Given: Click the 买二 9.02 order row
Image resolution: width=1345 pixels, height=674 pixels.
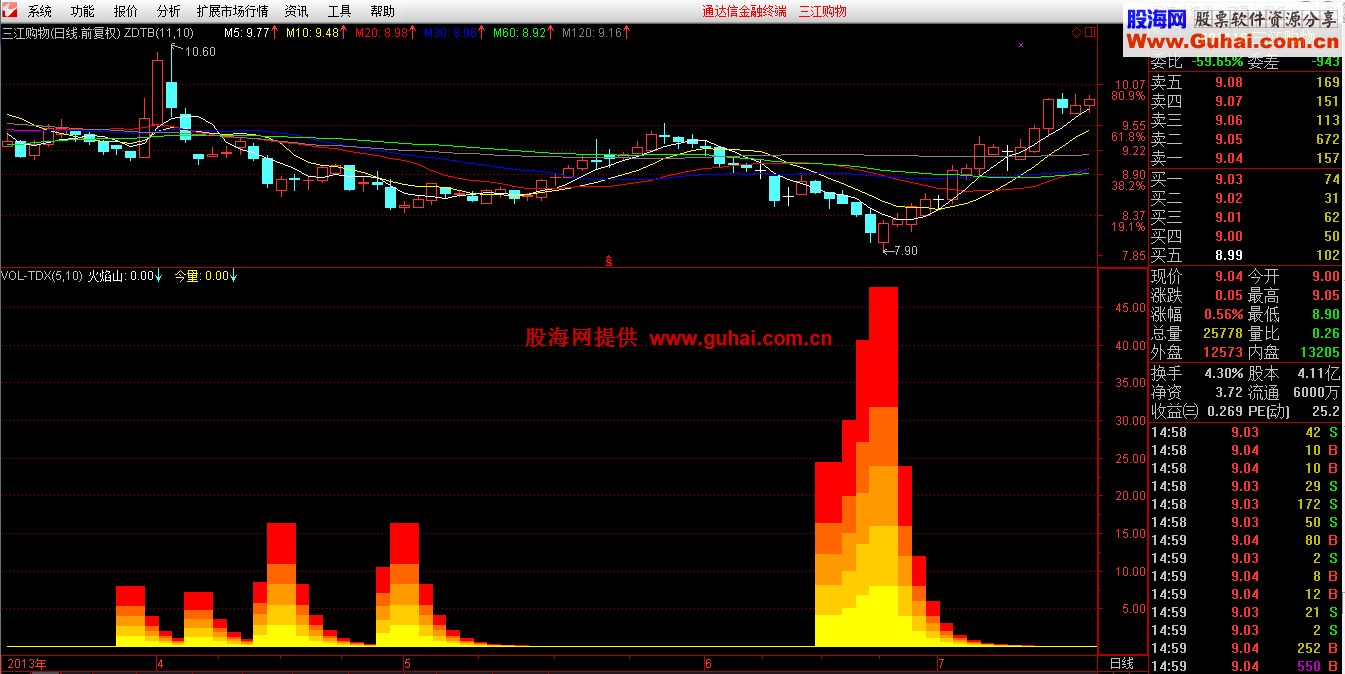Looking at the screenshot, I should click(x=1246, y=199).
